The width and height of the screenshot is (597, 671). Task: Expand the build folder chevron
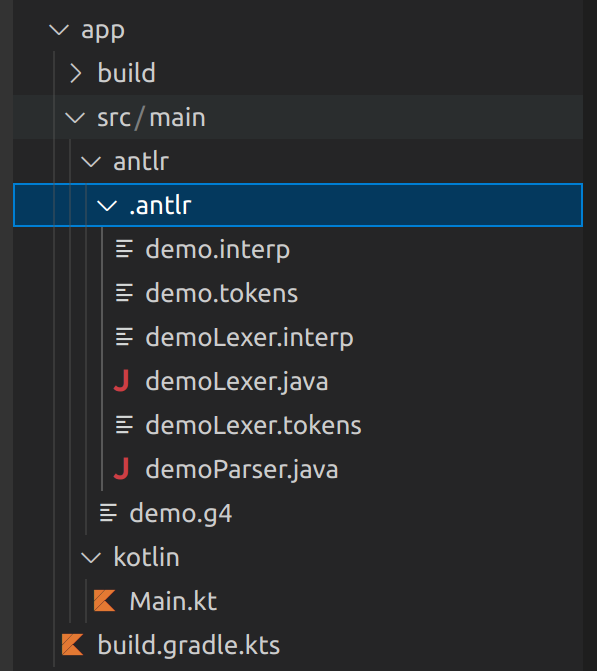click(76, 73)
